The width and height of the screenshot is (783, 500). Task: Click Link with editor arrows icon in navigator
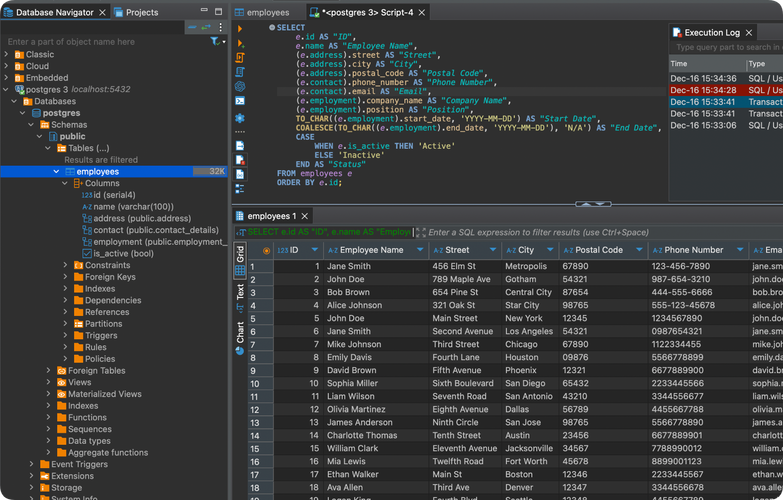tap(205, 28)
